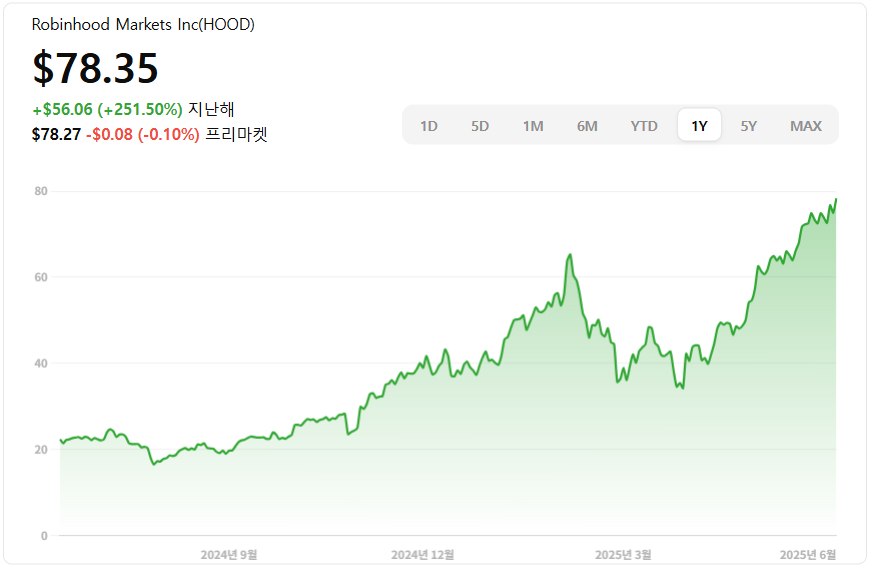
Task: Click the 80 y-axis value
Action: pos(41,191)
